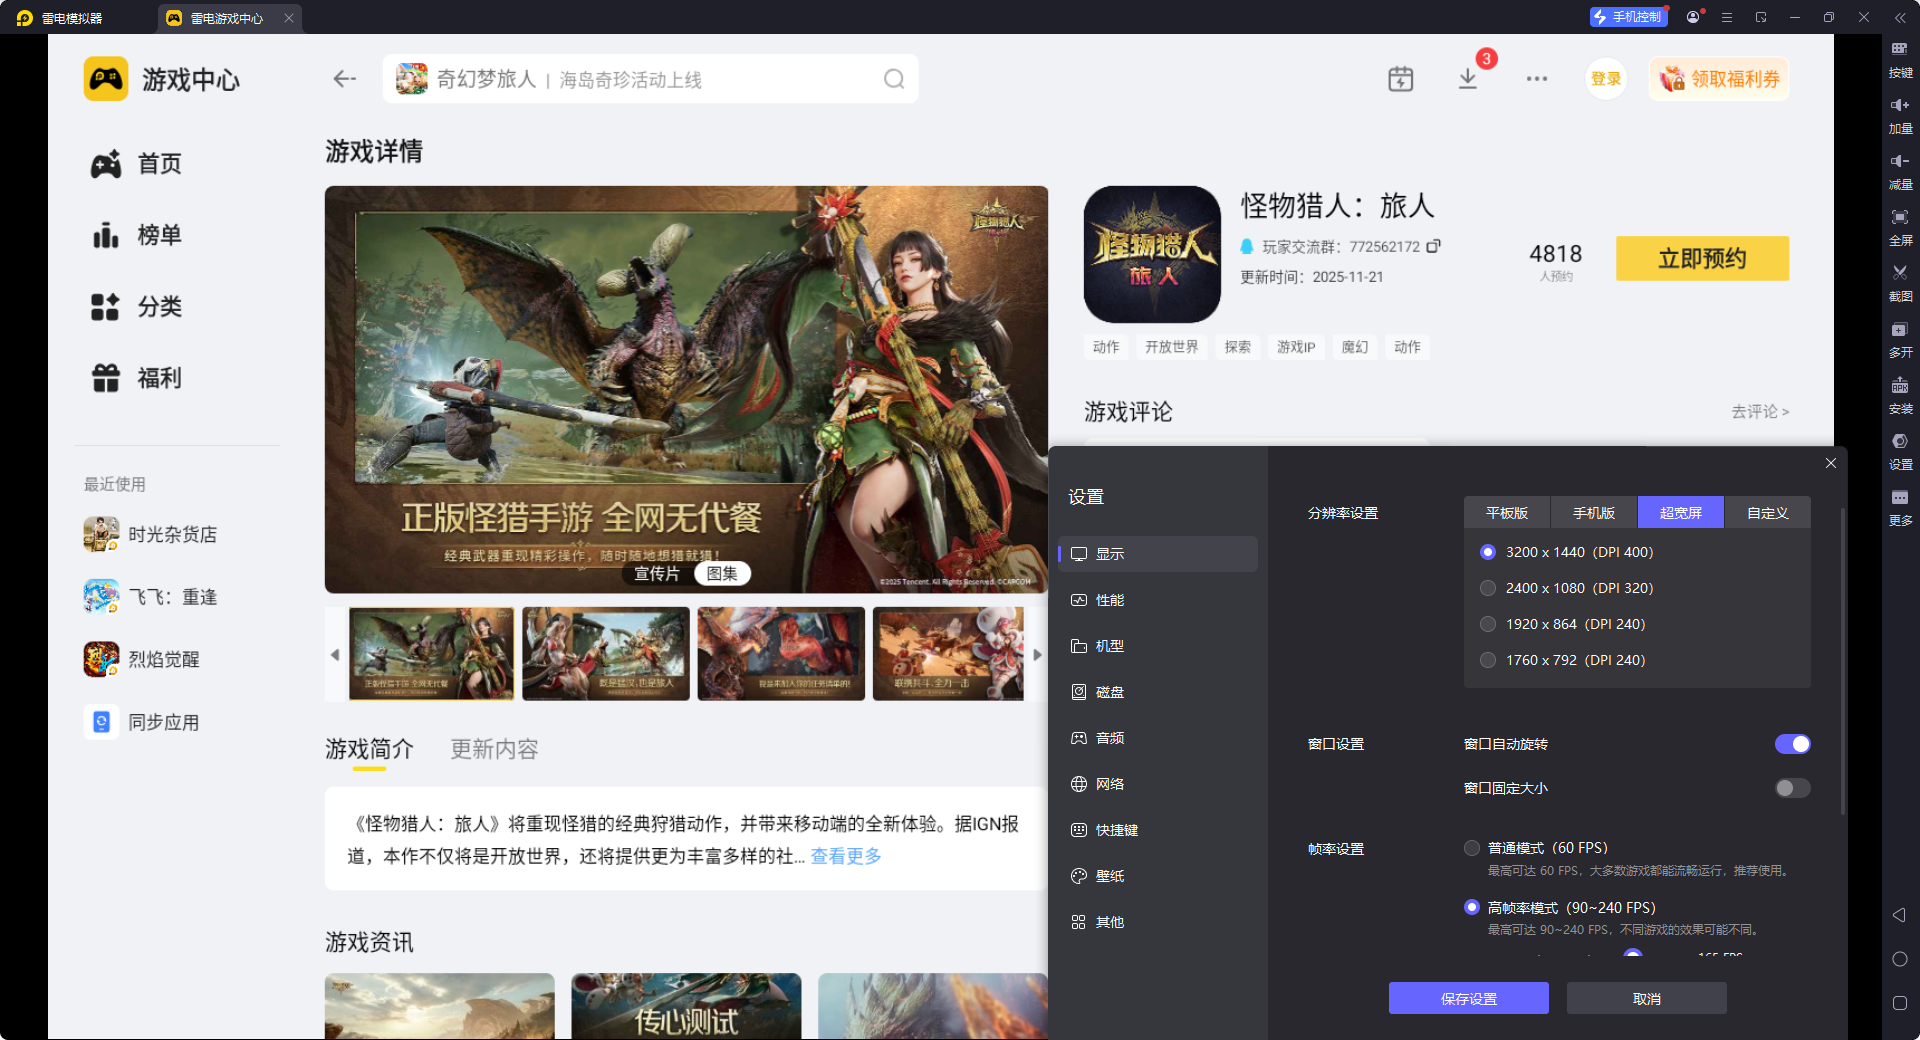Click the 立即预约 pre-register button
Image resolution: width=1920 pixels, height=1040 pixels.
pyautogui.click(x=1701, y=258)
